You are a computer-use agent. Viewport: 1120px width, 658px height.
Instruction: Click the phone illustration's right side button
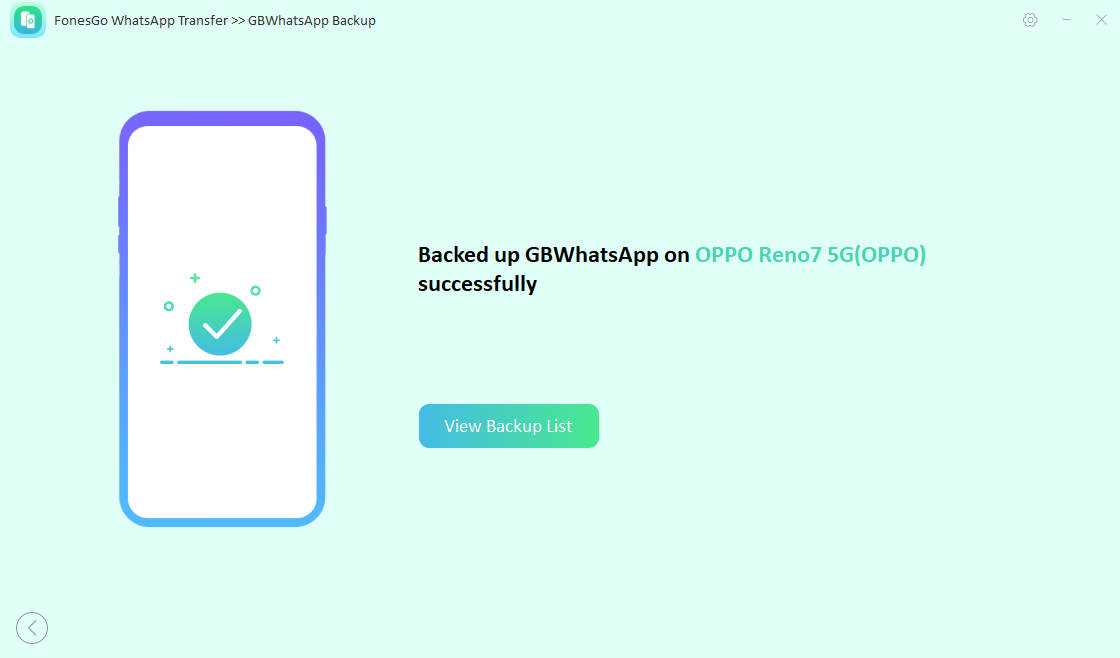325,220
